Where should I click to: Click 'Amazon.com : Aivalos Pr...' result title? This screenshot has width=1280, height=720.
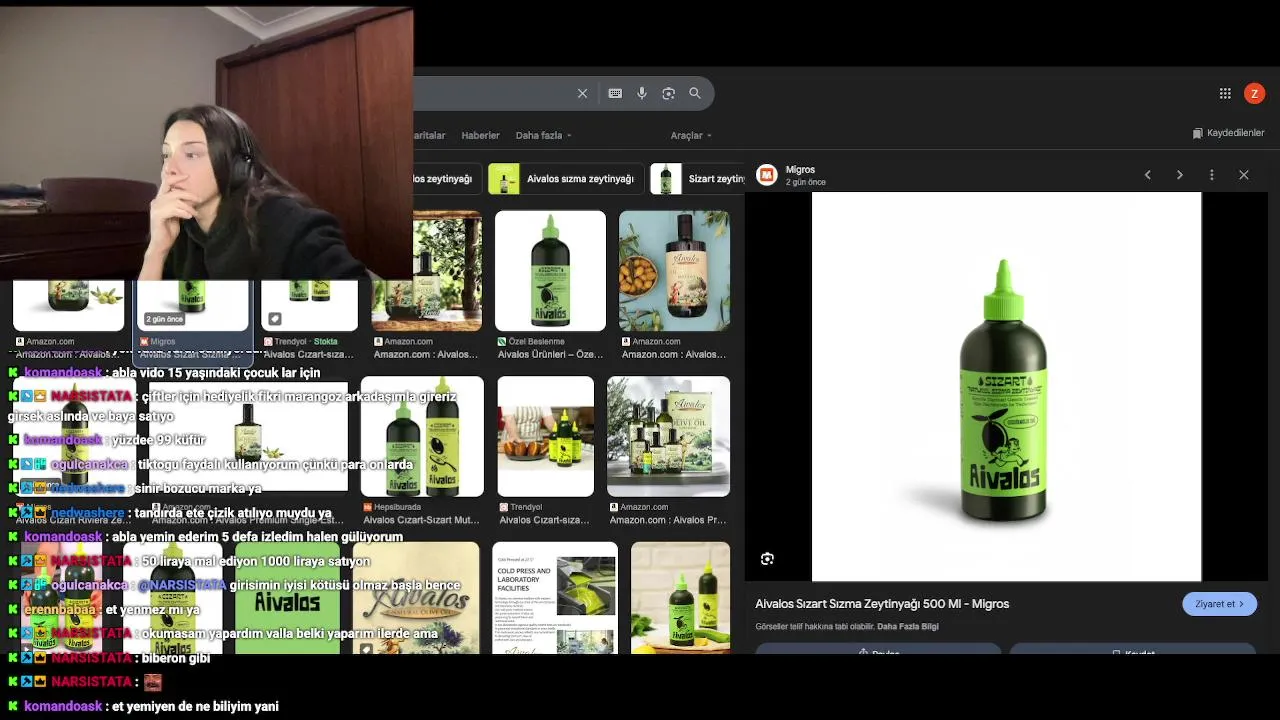(x=668, y=520)
